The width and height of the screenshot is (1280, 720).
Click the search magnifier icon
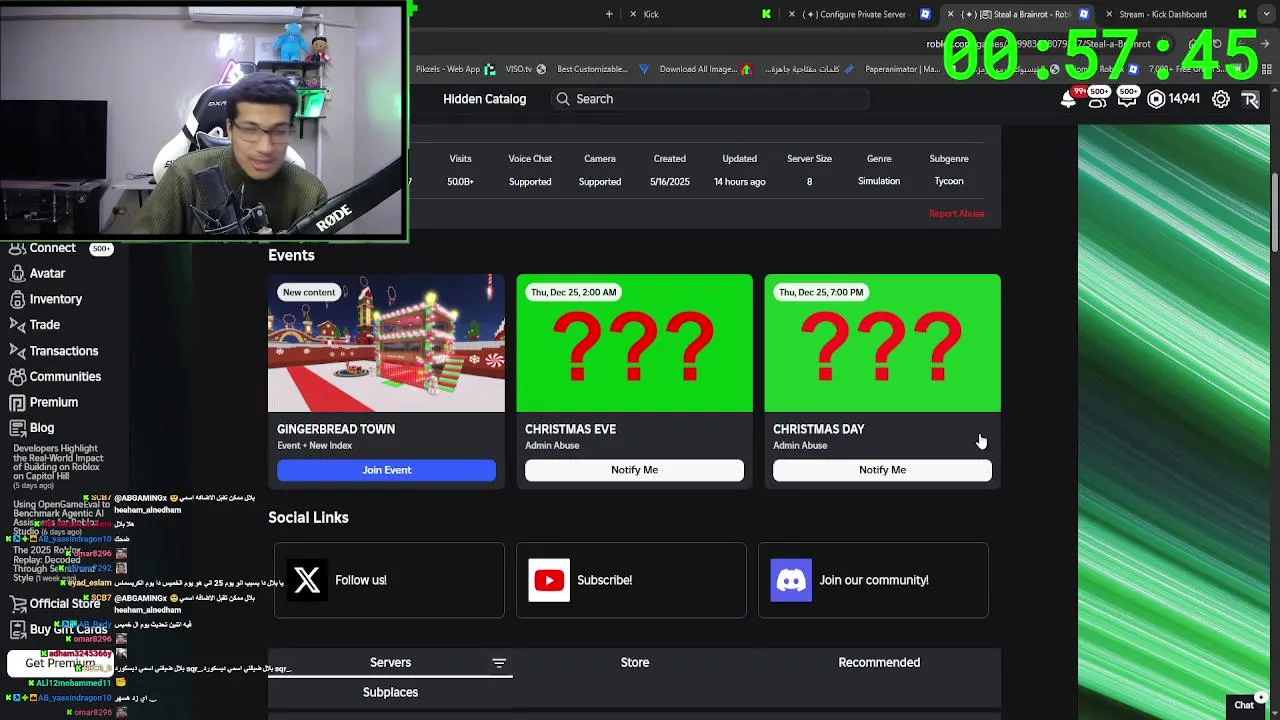coord(563,99)
